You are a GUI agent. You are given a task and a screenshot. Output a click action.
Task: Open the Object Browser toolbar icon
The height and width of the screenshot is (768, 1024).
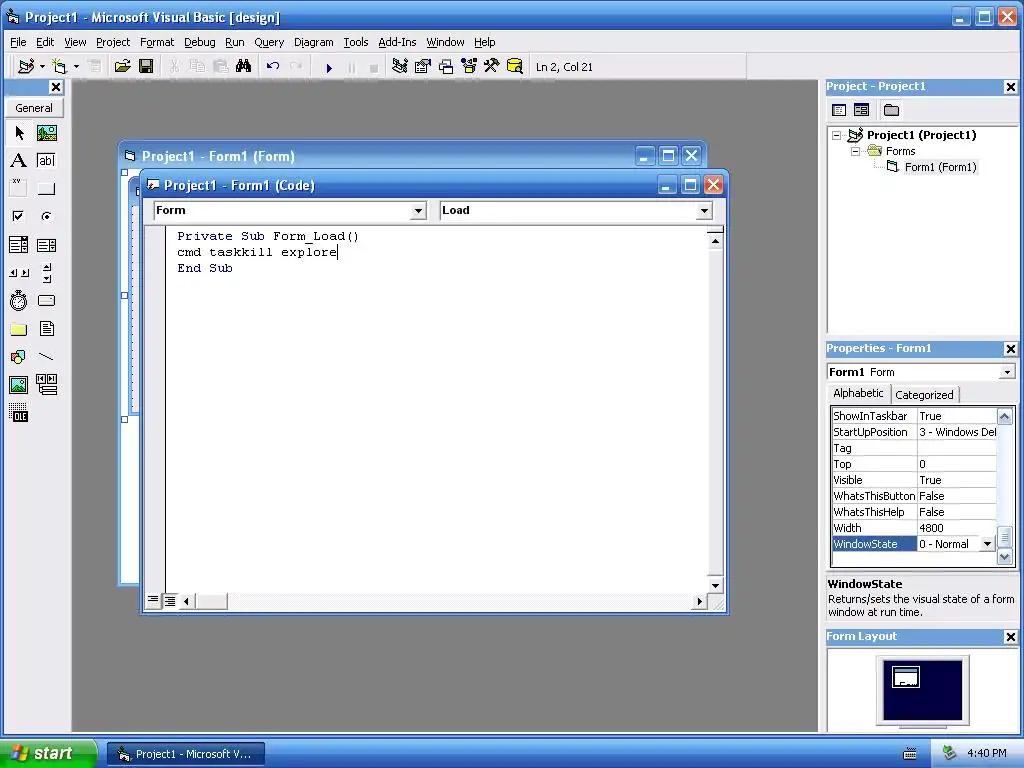(x=469, y=67)
